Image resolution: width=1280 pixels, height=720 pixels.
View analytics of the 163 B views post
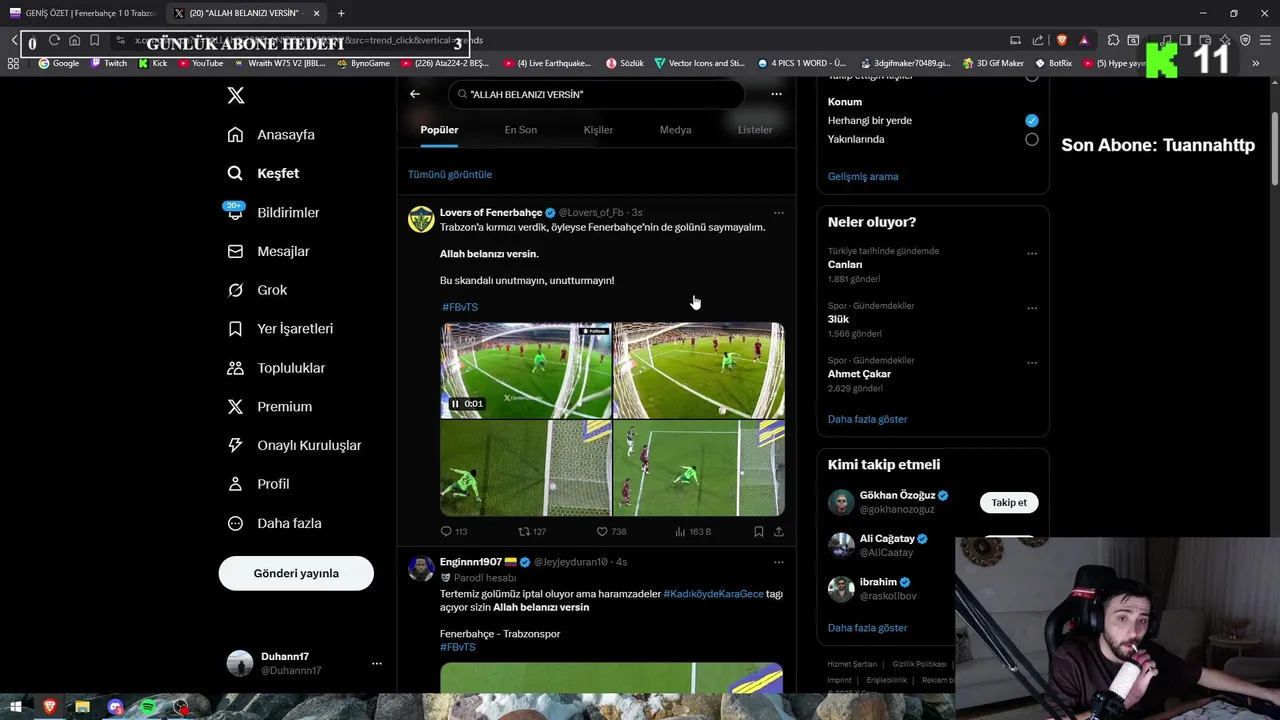(x=692, y=532)
